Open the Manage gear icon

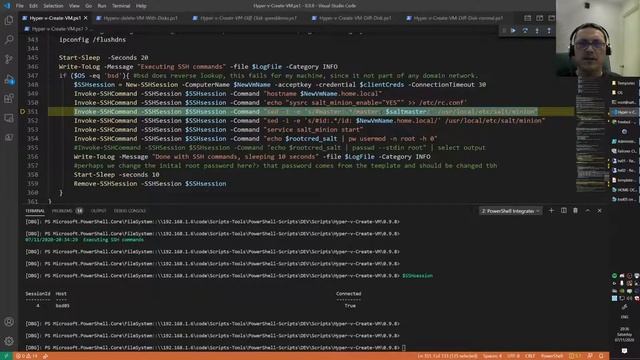9,341
